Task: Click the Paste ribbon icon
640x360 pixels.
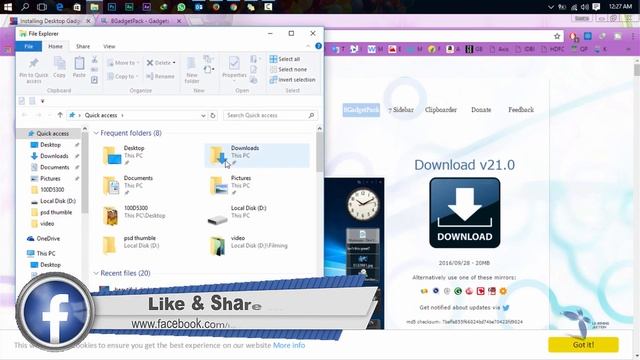Action: click(x=79, y=68)
